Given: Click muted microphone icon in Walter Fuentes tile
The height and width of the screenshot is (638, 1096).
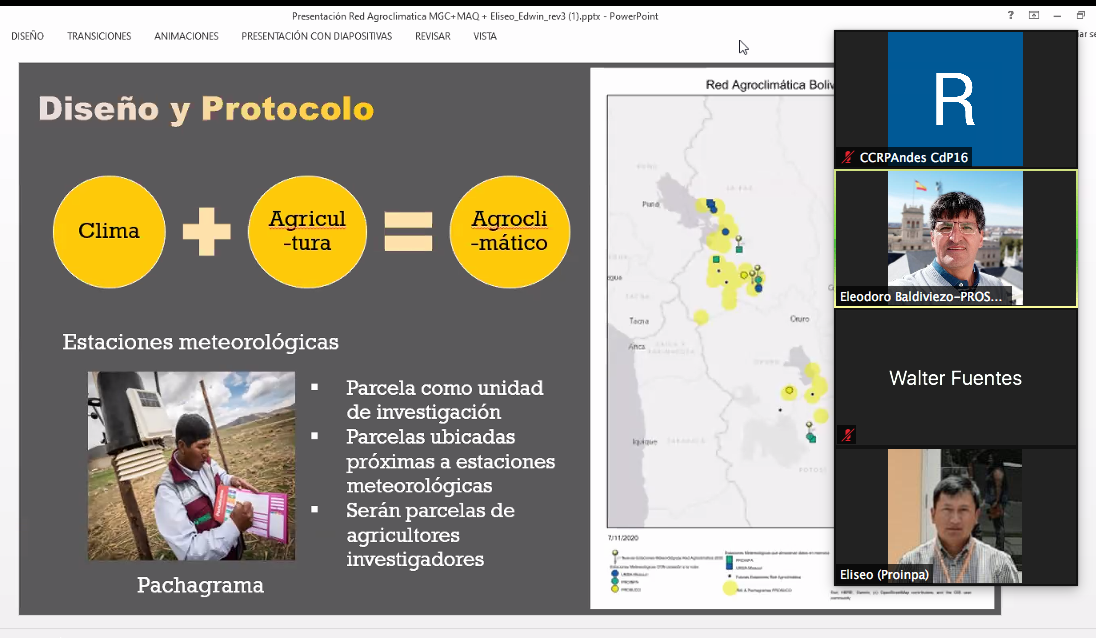Looking at the screenshot, I should 848,434.
